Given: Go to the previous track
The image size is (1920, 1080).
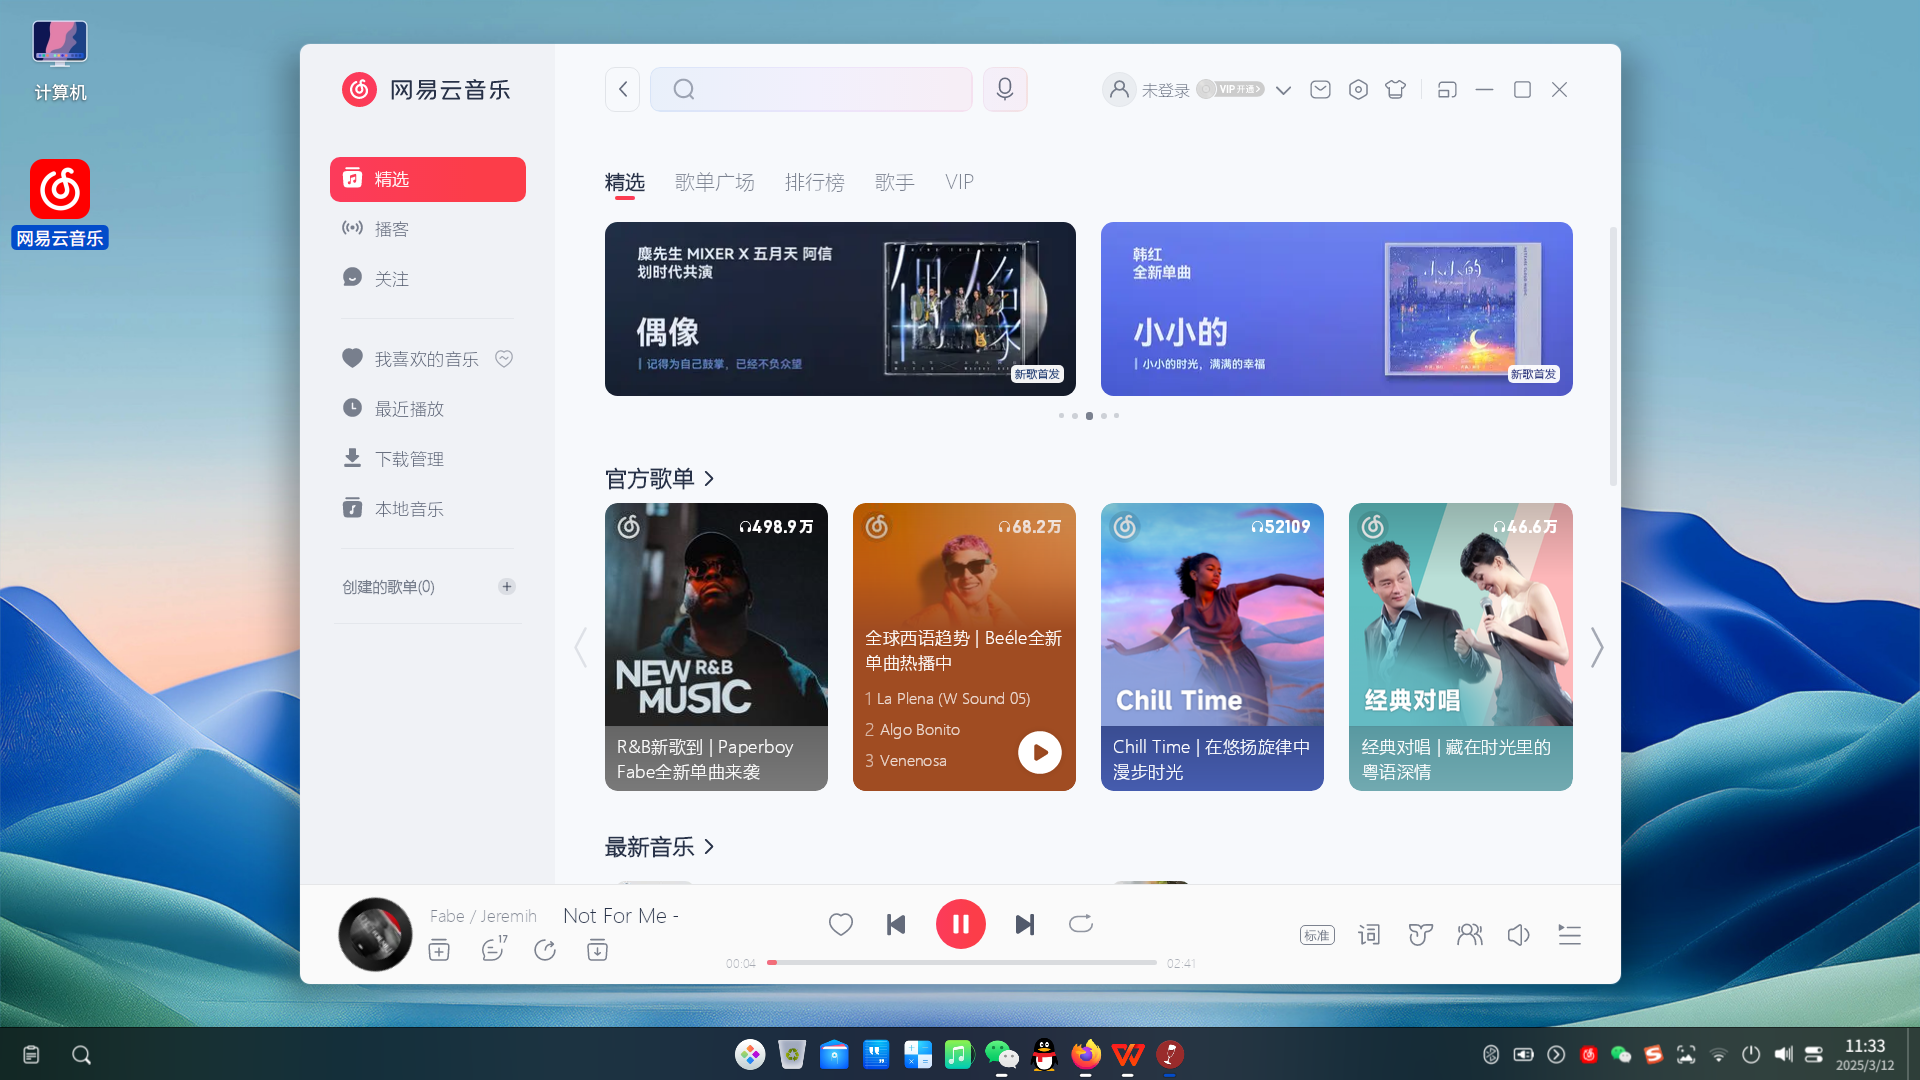Looking at the screenshot, I should [896, 925].
